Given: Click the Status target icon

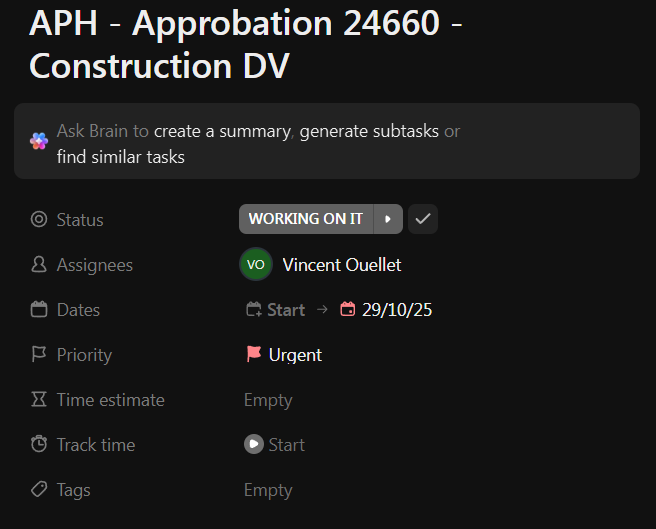Looking at the screenshot, I should [x=39, y=219].
